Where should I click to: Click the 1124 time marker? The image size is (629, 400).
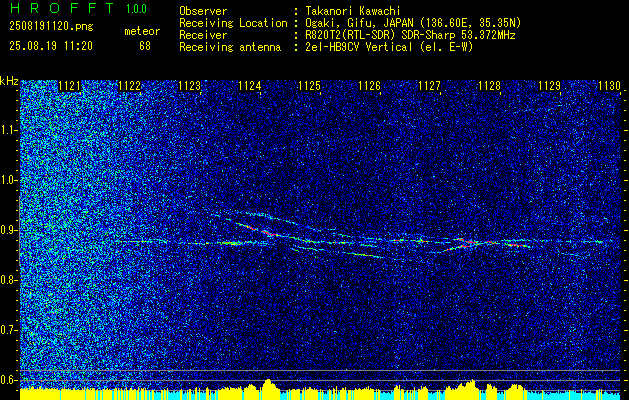point(250,86)
